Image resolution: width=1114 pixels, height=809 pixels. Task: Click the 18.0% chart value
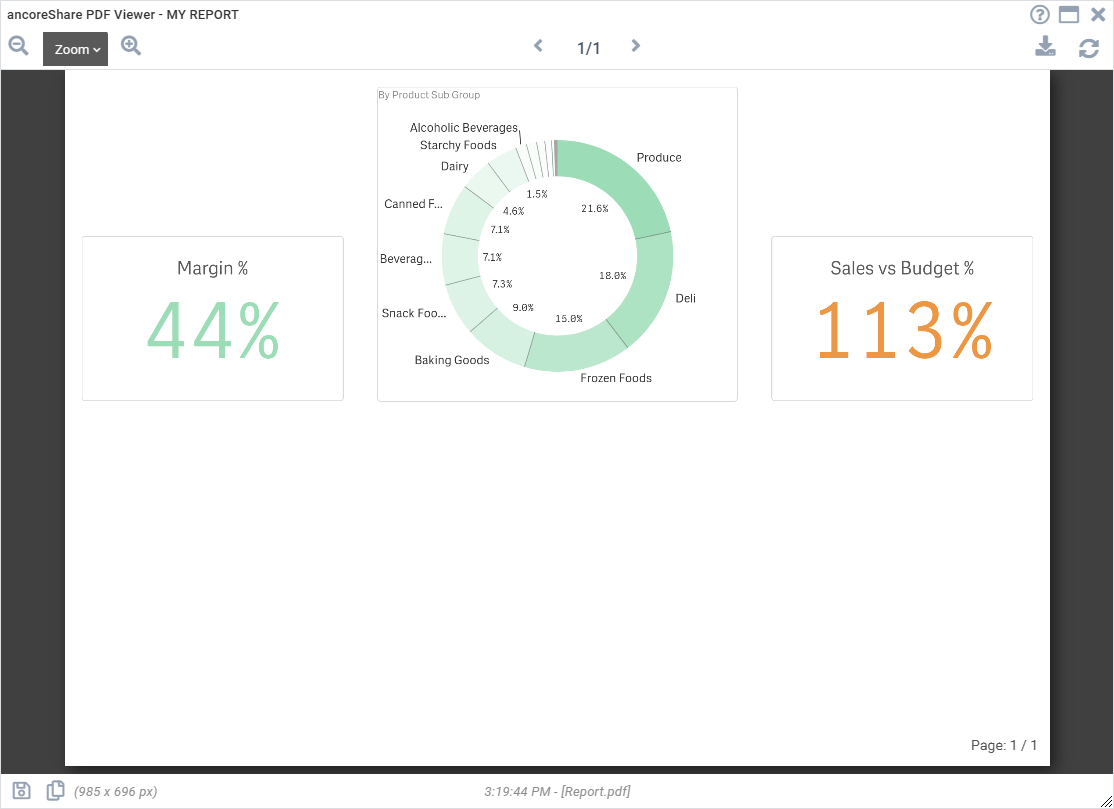tap(612, 276)
